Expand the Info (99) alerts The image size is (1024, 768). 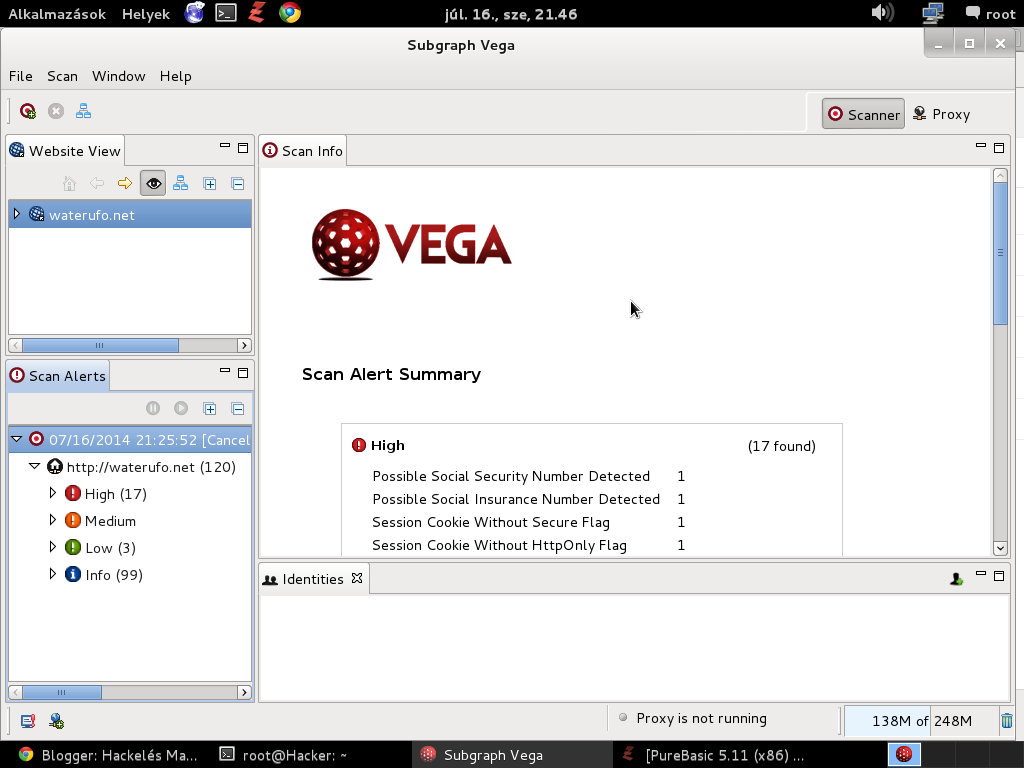(52, 574)
